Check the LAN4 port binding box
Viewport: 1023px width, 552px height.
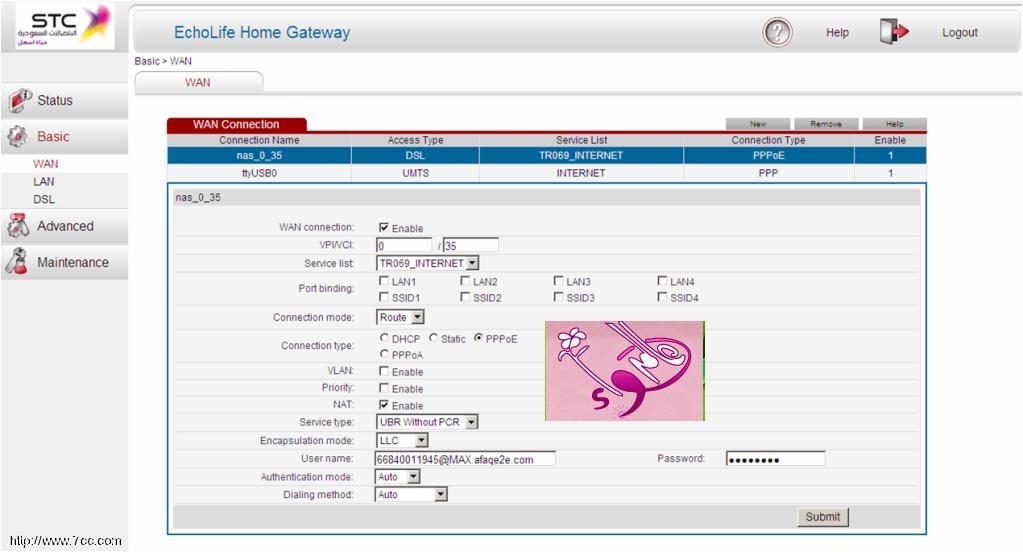tap(662, 281)
